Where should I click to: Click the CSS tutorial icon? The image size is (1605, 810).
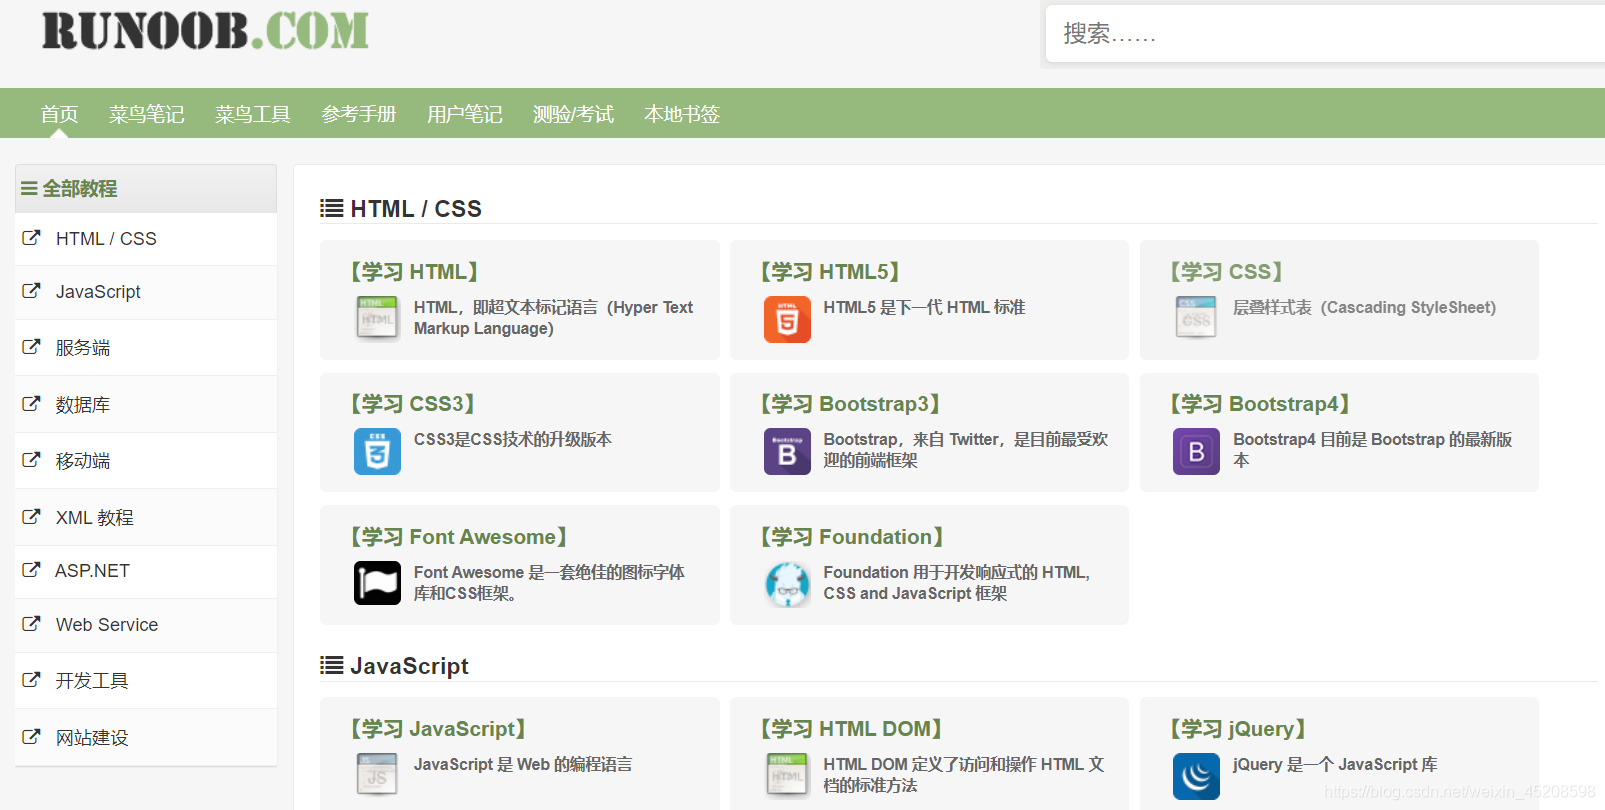pyautogui.click(x=1196, y=318)
